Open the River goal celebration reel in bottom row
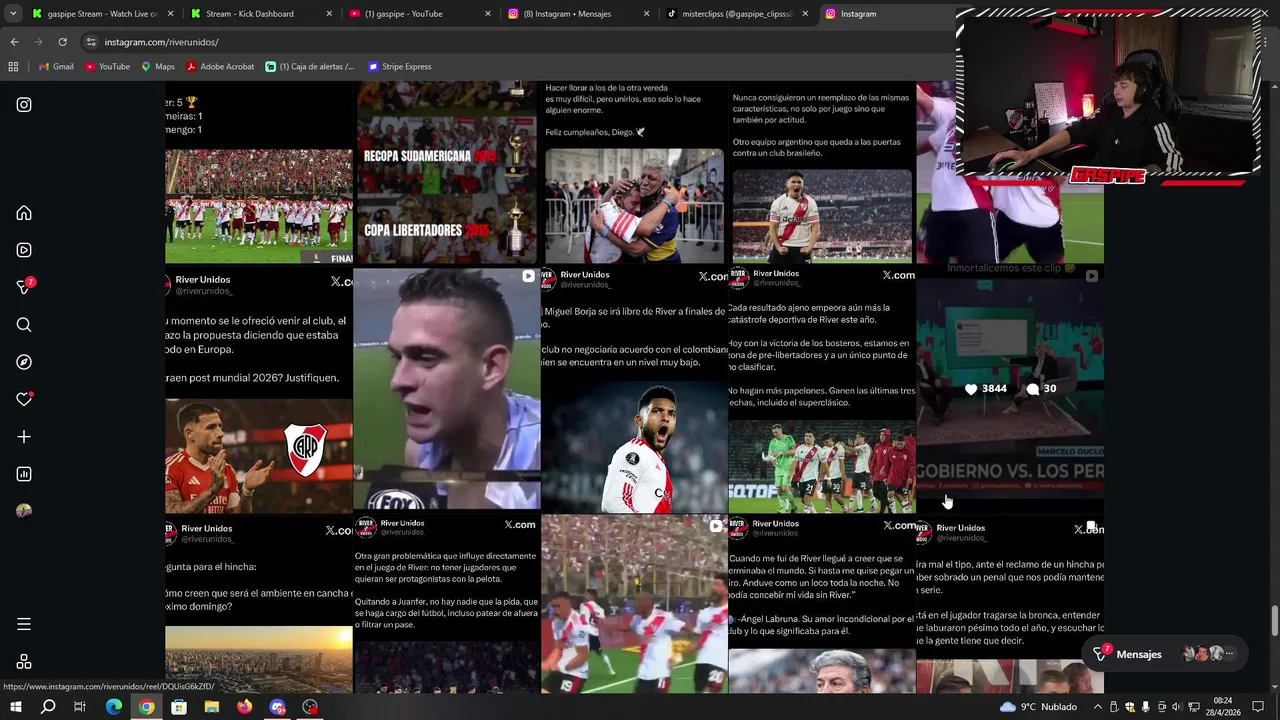The width and height of the screenshot is (1280, 720). point(634,604)
